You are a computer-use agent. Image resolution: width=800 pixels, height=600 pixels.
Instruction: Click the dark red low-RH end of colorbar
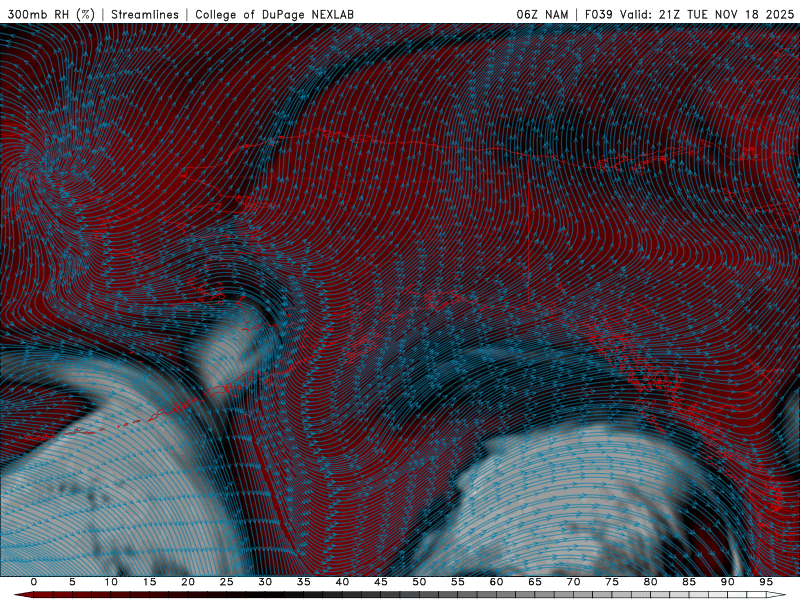[x=24, y=595]
